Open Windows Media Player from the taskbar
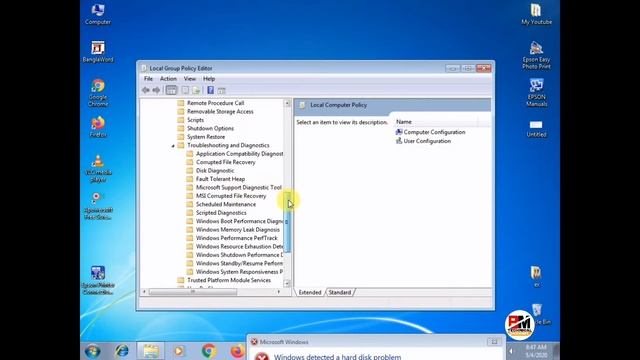The width and height of the screenshot is (640, 360). 179,351
